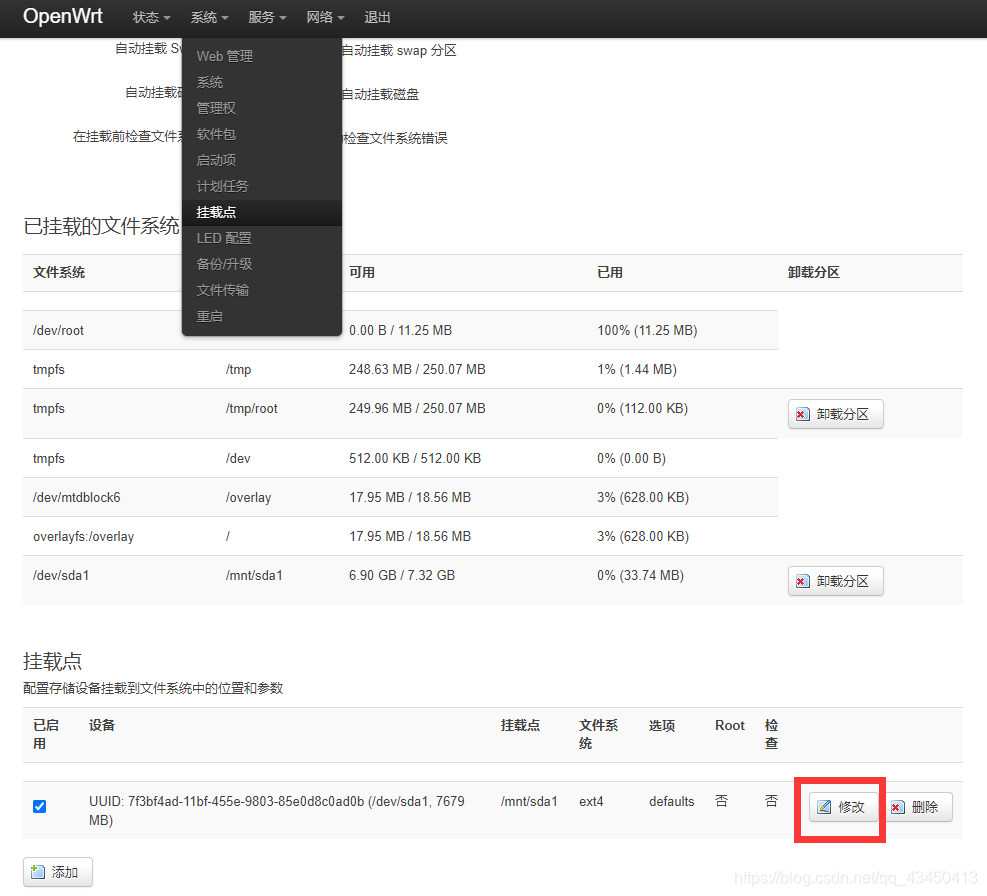Click the OpenWrt brand logo
This screenshot has width=987, height=896.
(x=62, y=16)
